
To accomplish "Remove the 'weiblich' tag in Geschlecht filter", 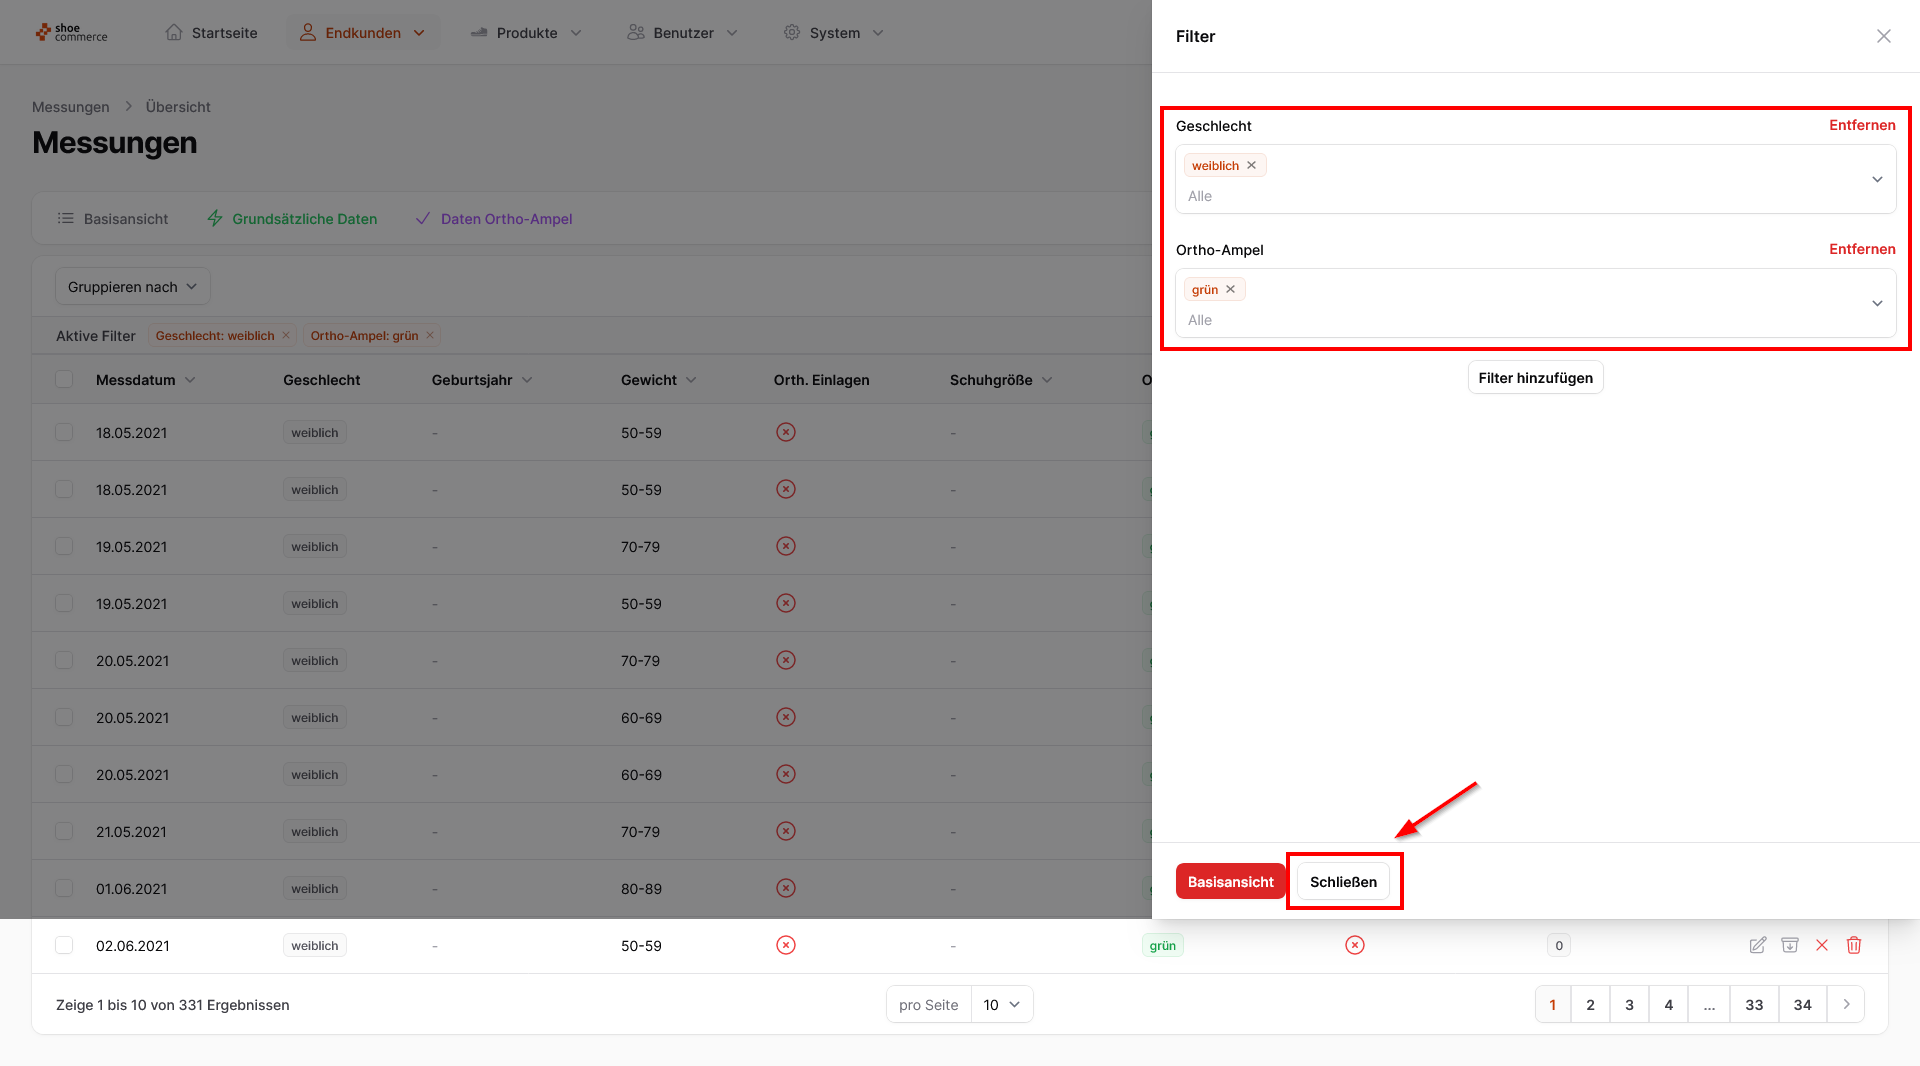I will (1251, 166).
